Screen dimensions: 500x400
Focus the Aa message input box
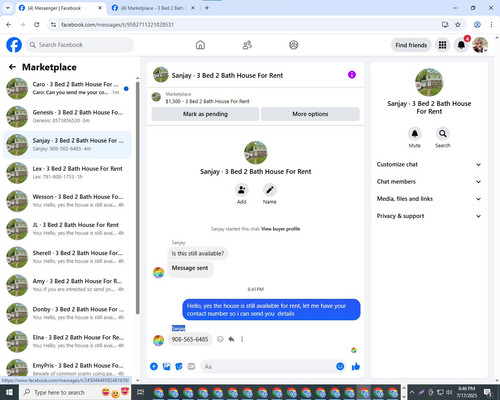268,367
